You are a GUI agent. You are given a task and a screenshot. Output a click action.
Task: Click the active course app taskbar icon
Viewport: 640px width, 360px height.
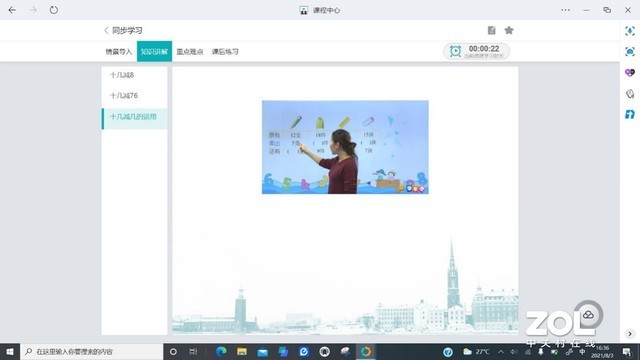366,351
